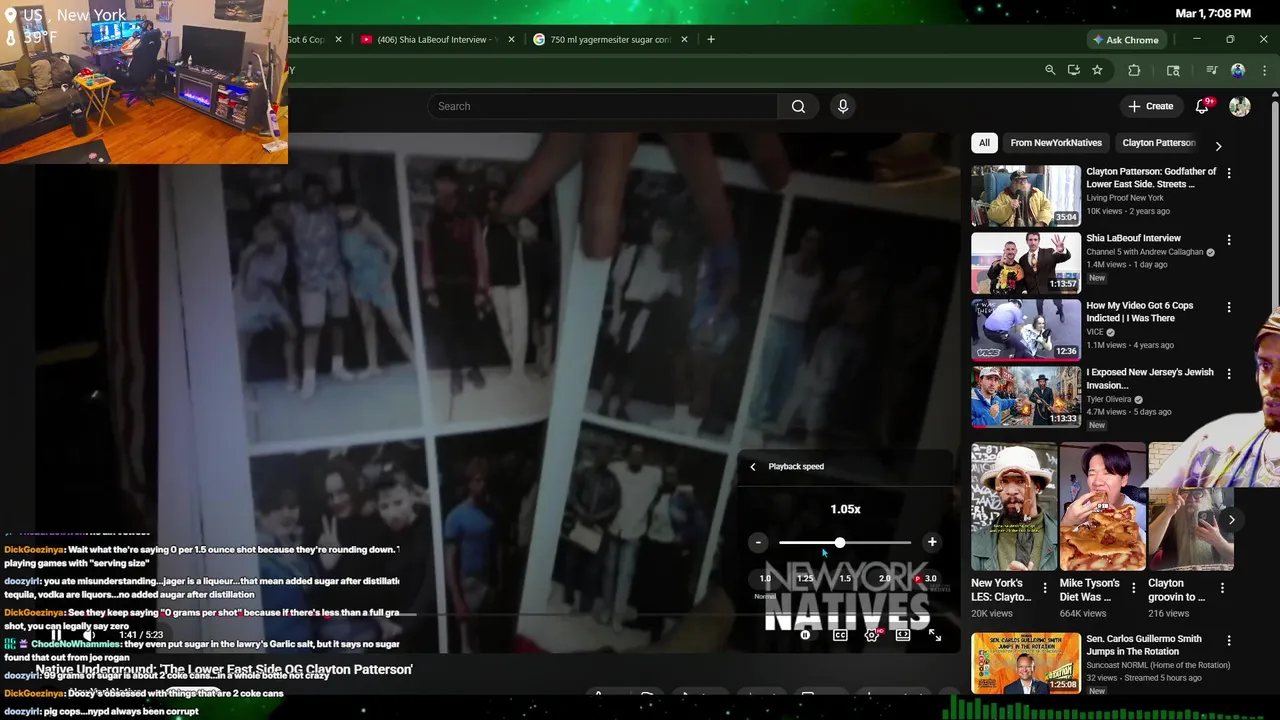Select the 1.0 Normal speed preset
Viewport: 1280px width, 720px height.
coord(765,579)
